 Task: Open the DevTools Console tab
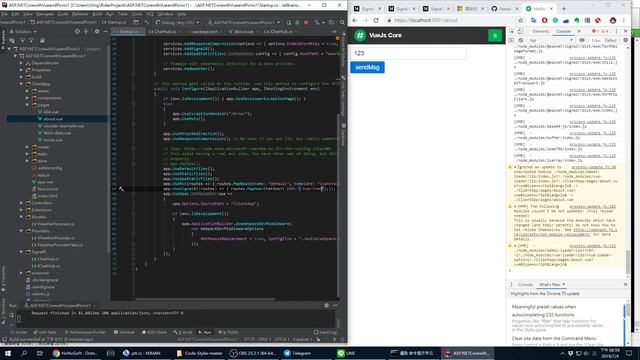click(x=563, y=31)
